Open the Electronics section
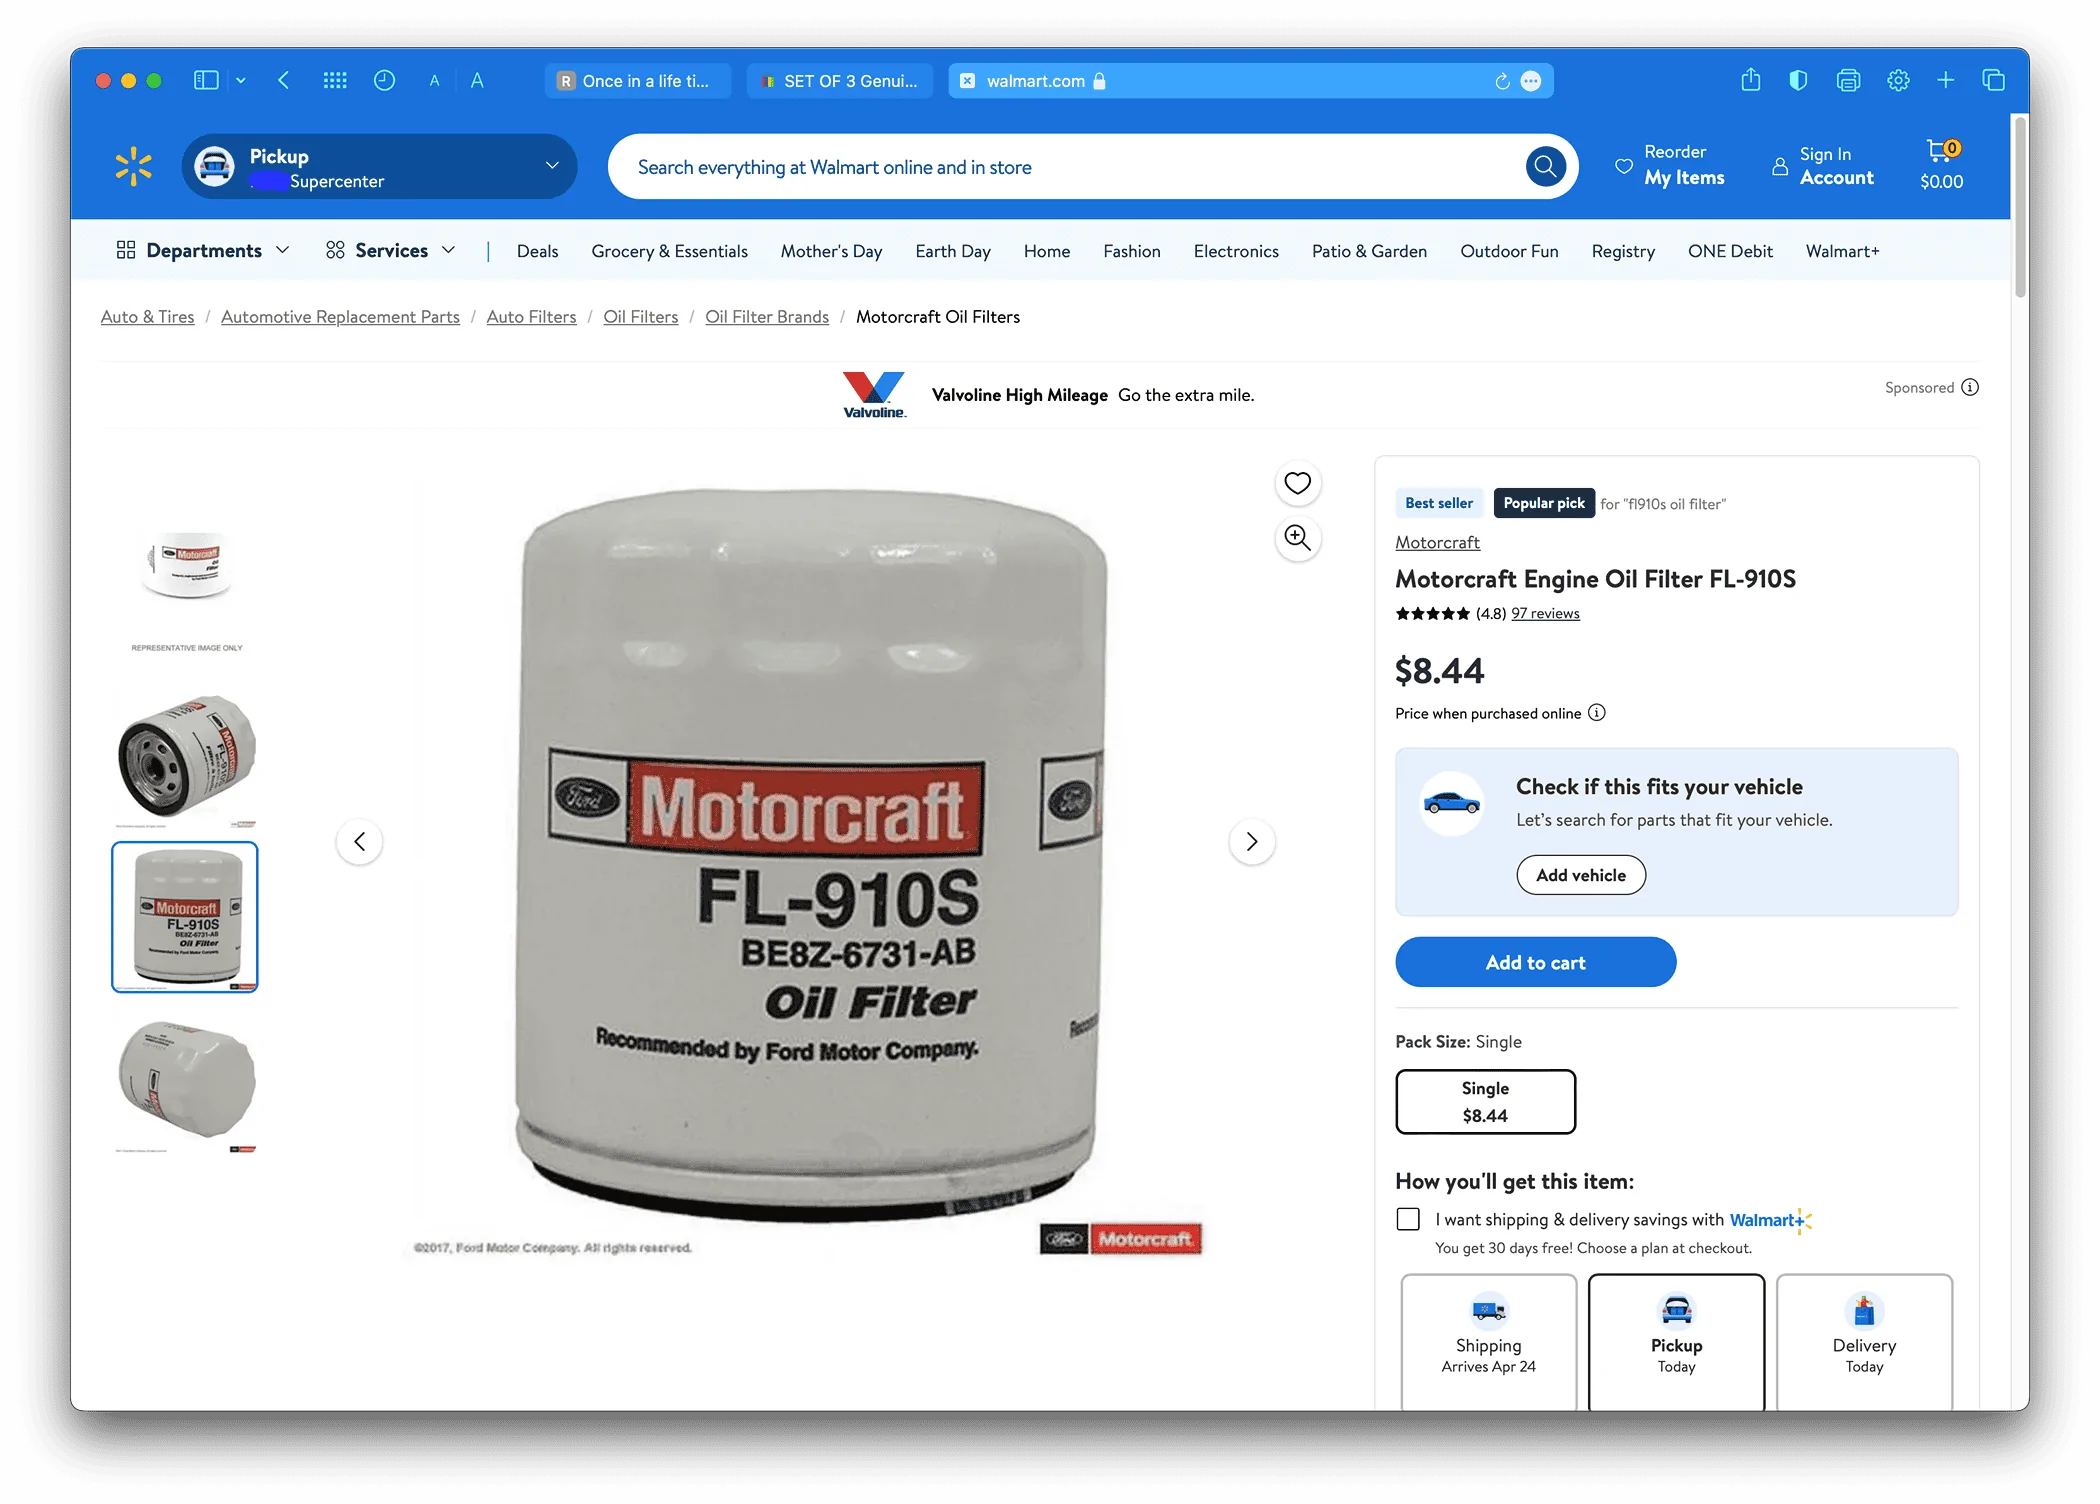 point(1236,251)
